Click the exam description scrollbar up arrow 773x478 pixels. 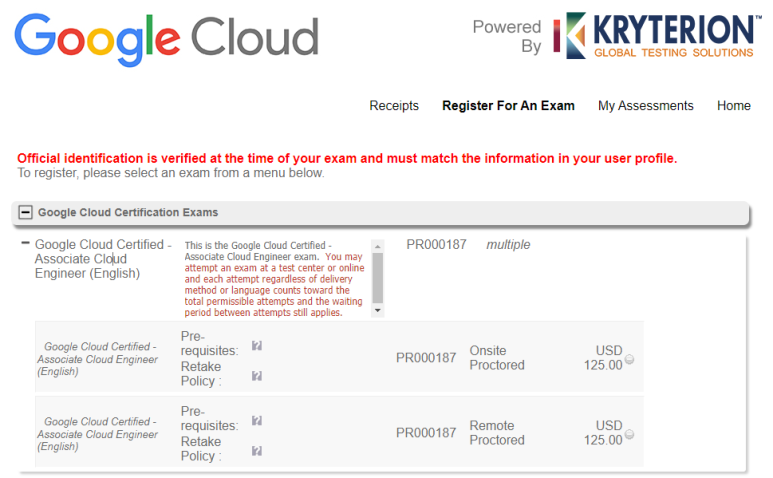378,246
